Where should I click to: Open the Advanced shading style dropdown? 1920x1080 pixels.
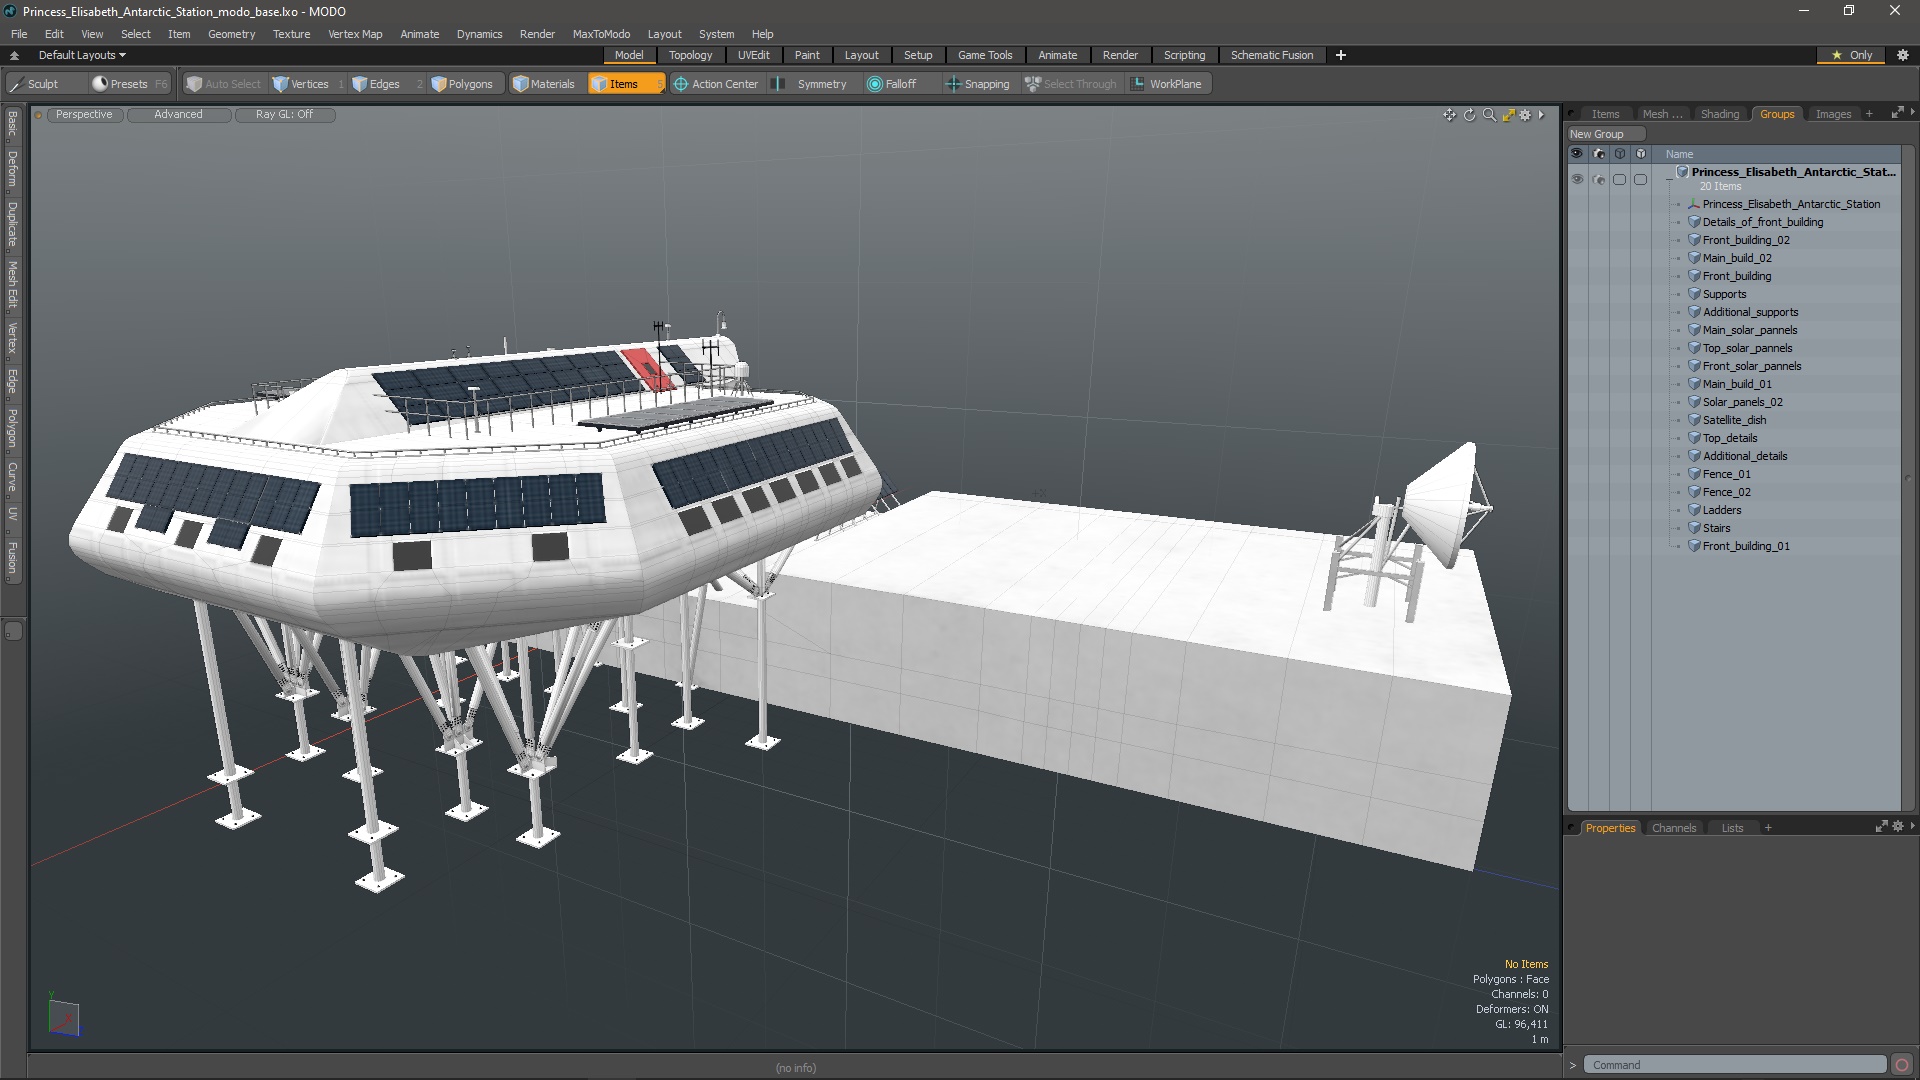[178, 115]
